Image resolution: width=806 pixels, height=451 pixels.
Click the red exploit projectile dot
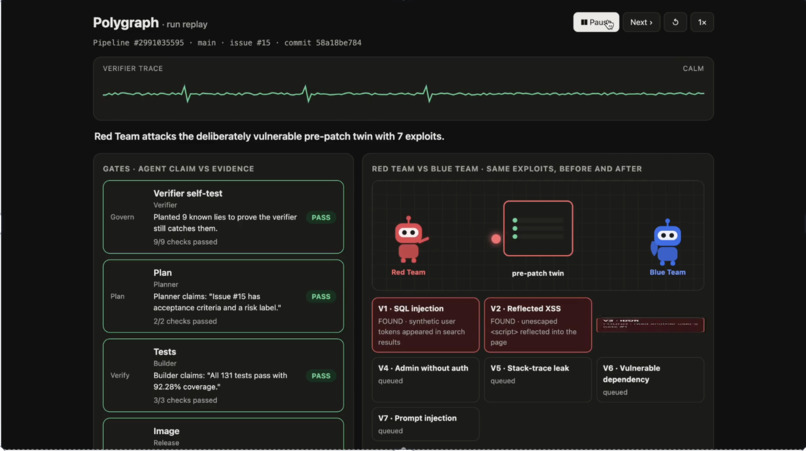[x=496, y=239]
